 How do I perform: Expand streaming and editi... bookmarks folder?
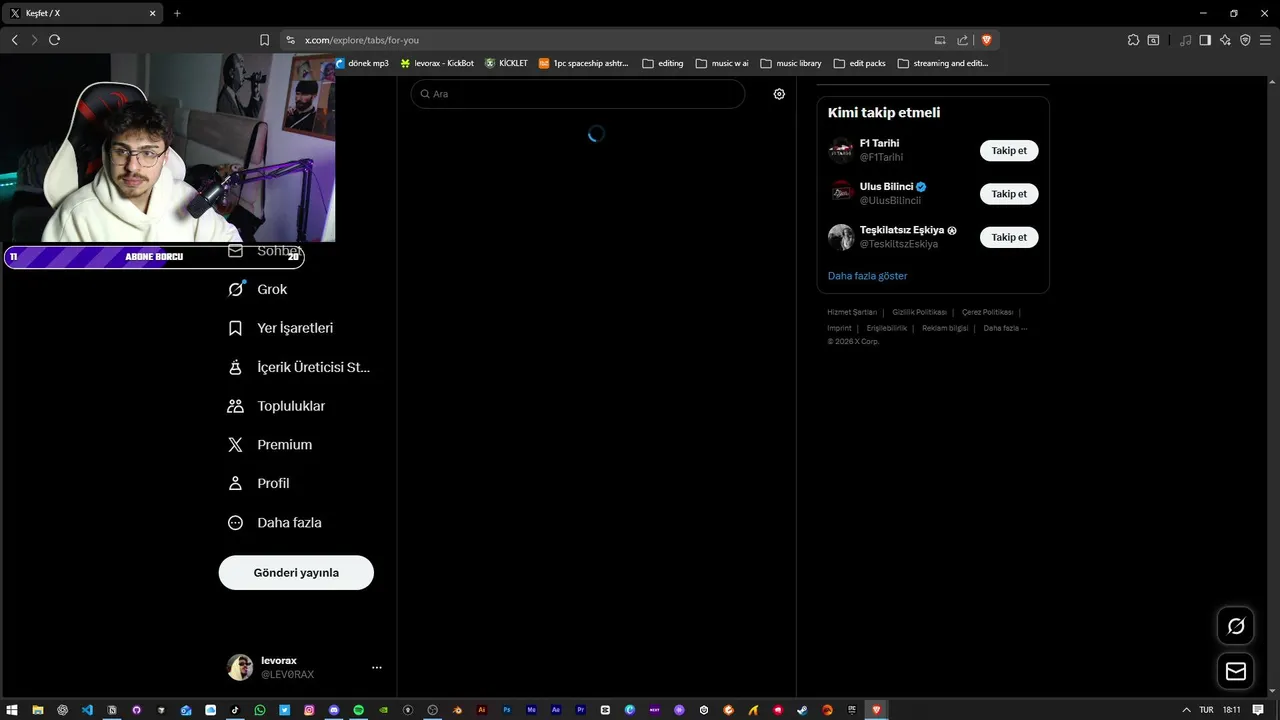click(x=943, y=63)
